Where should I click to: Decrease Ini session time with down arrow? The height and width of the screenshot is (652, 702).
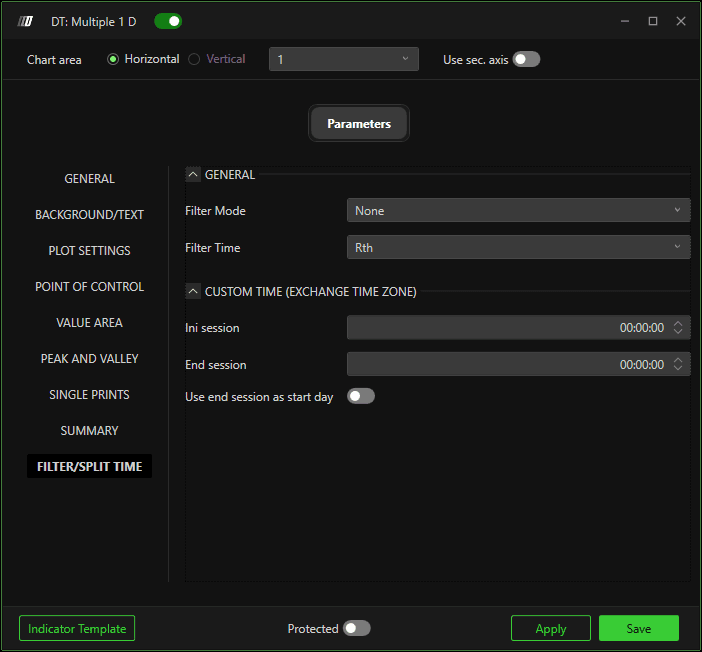click(678, 331)
